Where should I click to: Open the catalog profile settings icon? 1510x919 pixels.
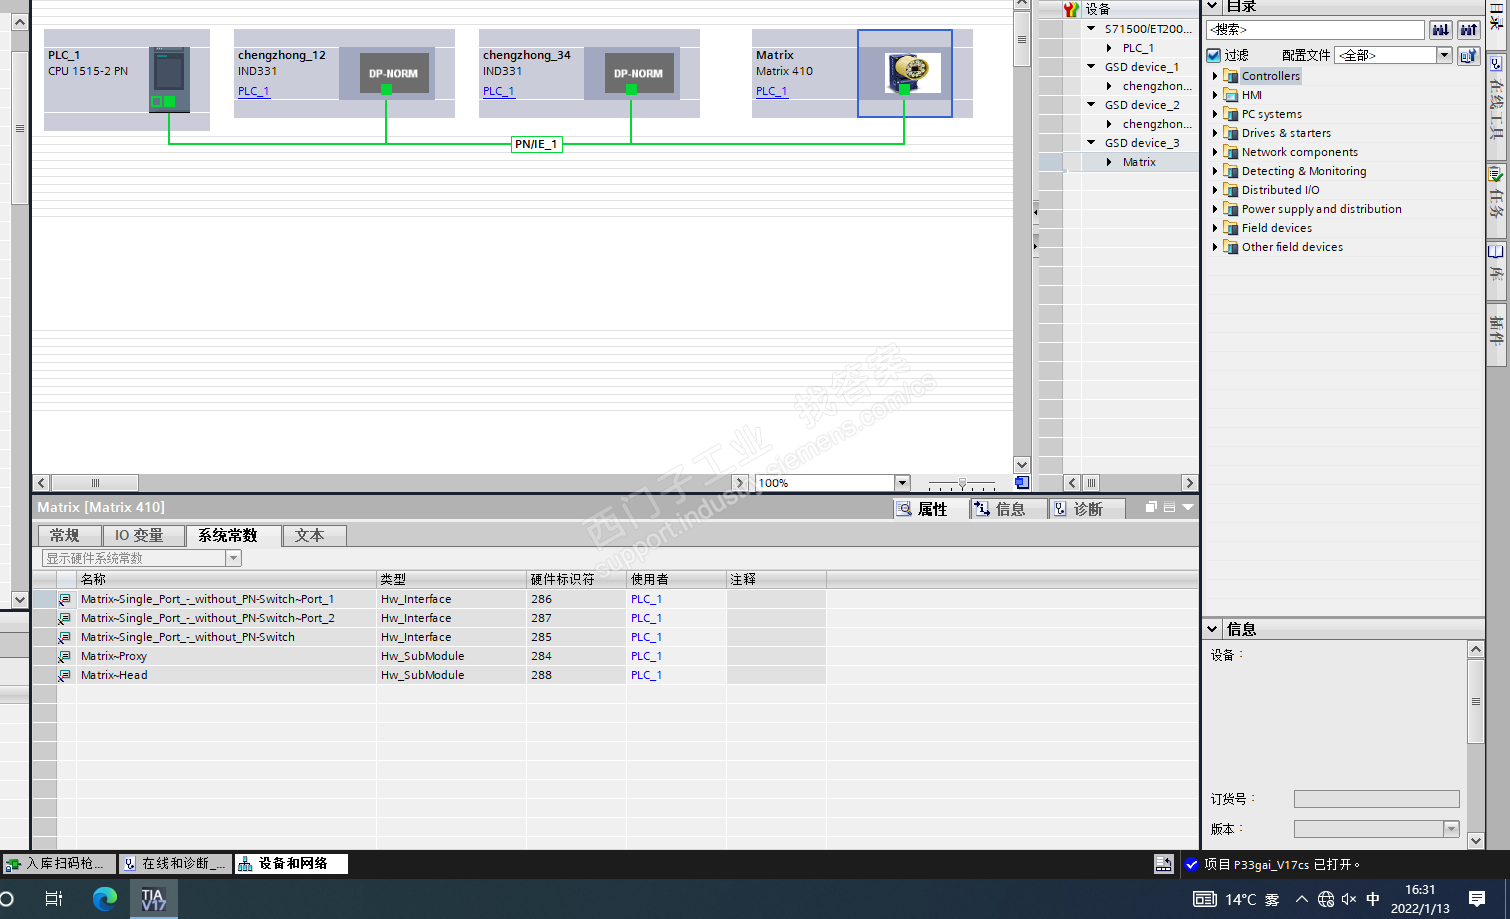[1468, 56]
